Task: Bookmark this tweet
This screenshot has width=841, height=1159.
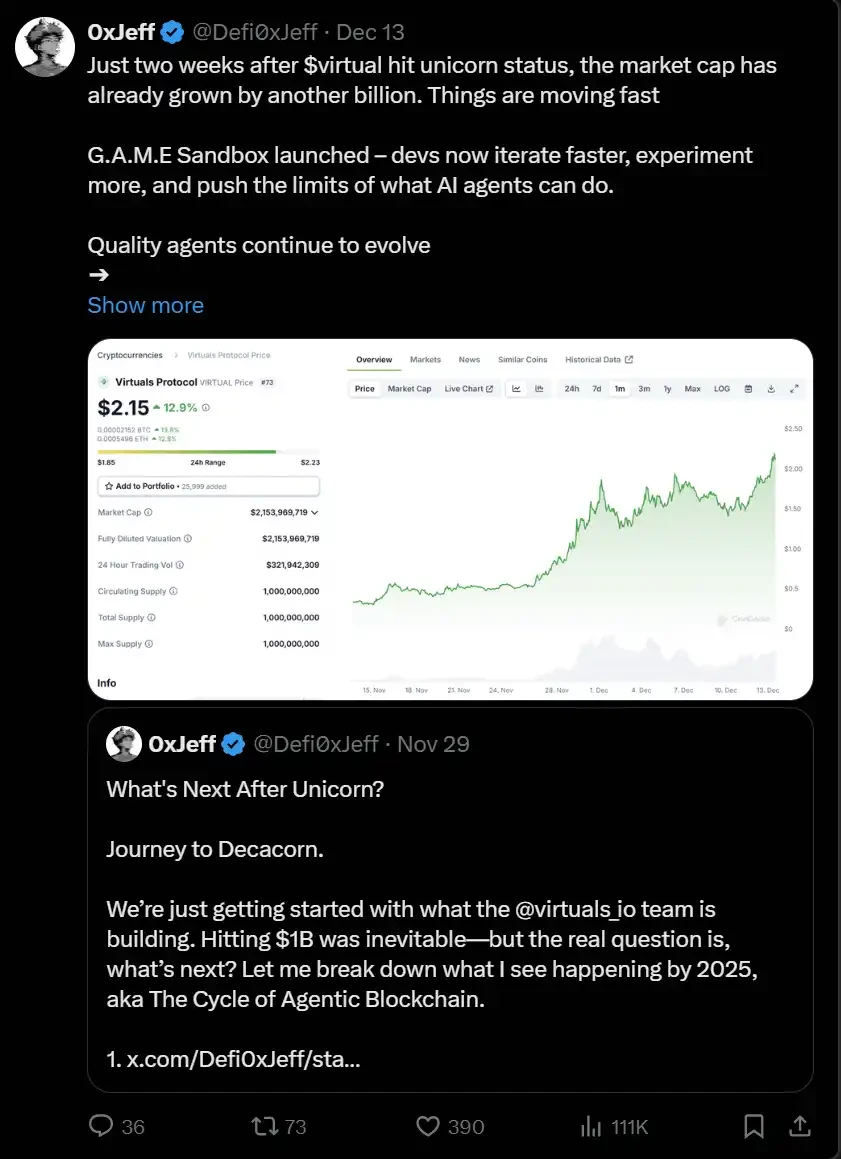Action: point(754,1126)
